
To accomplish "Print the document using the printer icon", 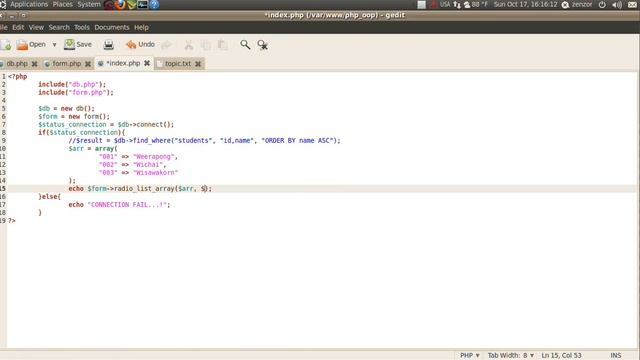I will (109, 44).
